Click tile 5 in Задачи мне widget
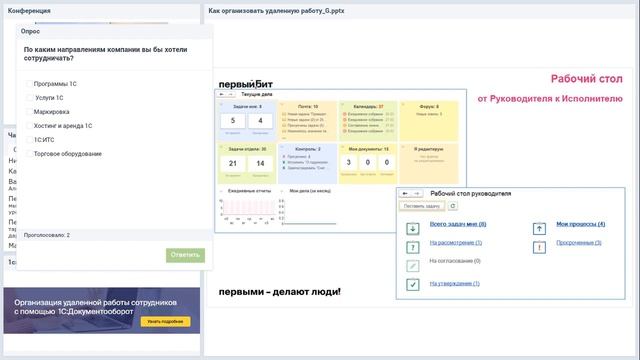The image size is (640, 360). click(x=233, y=121)
